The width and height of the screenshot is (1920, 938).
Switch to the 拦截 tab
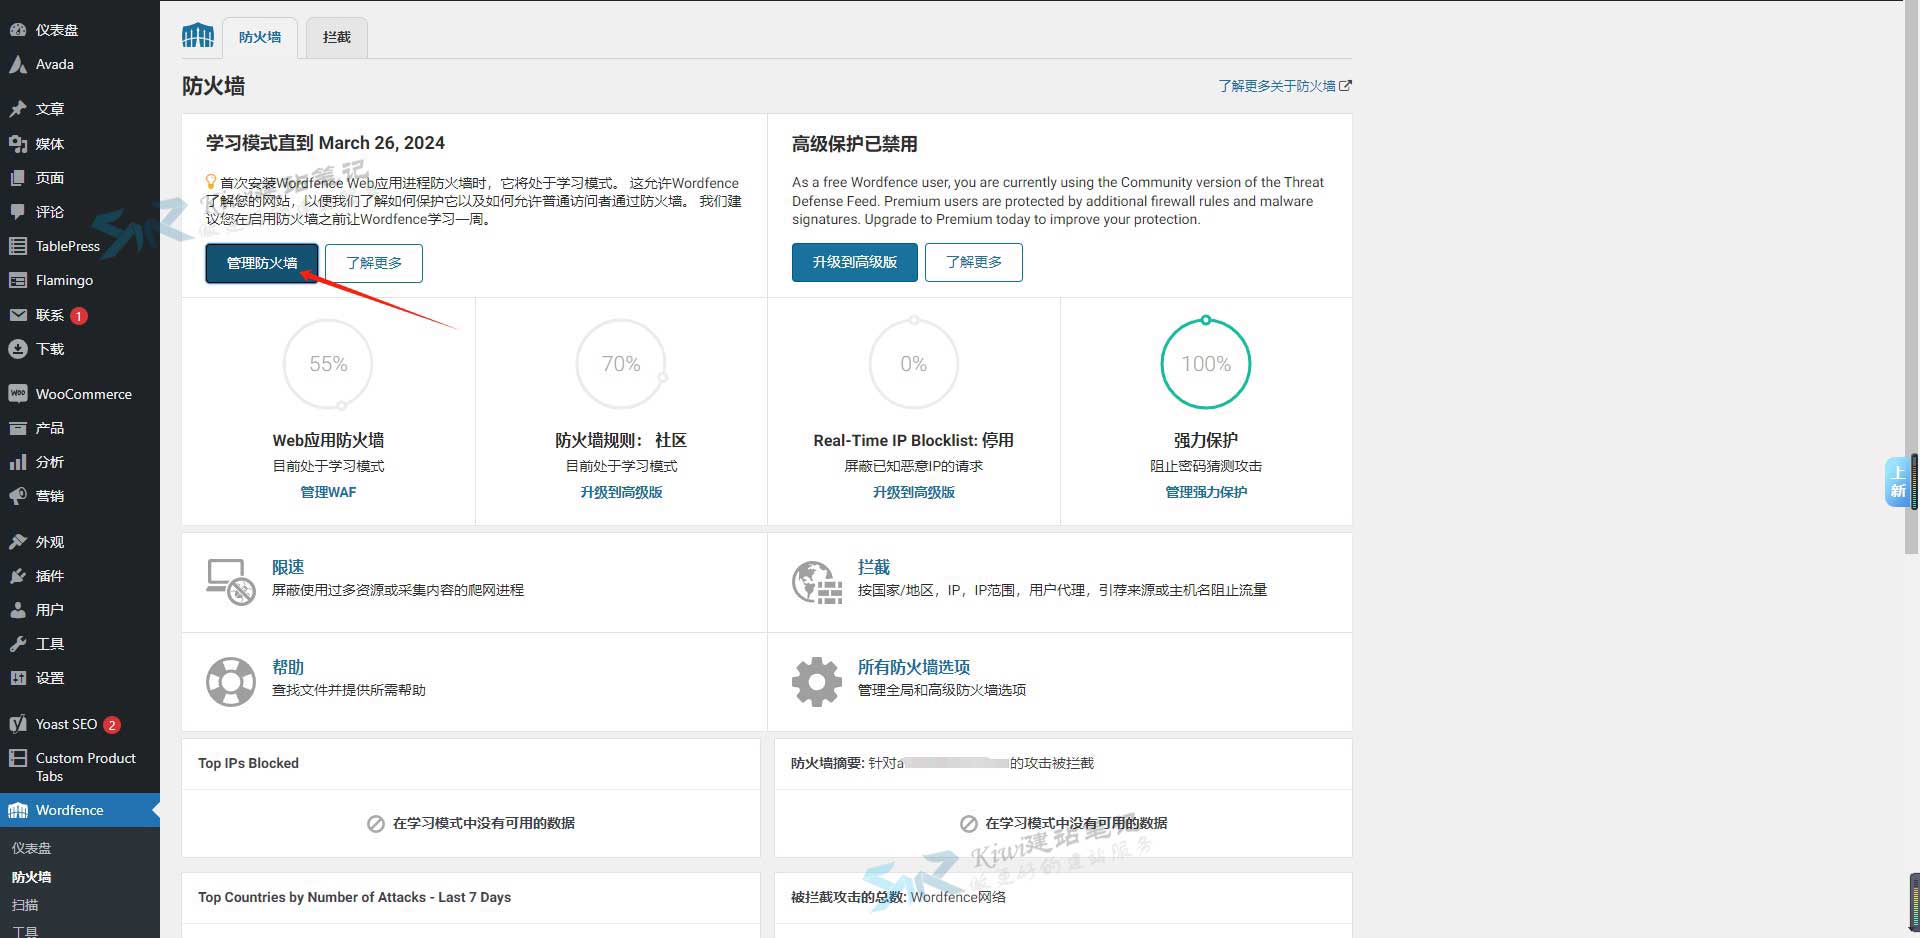(x=337, y=37)
